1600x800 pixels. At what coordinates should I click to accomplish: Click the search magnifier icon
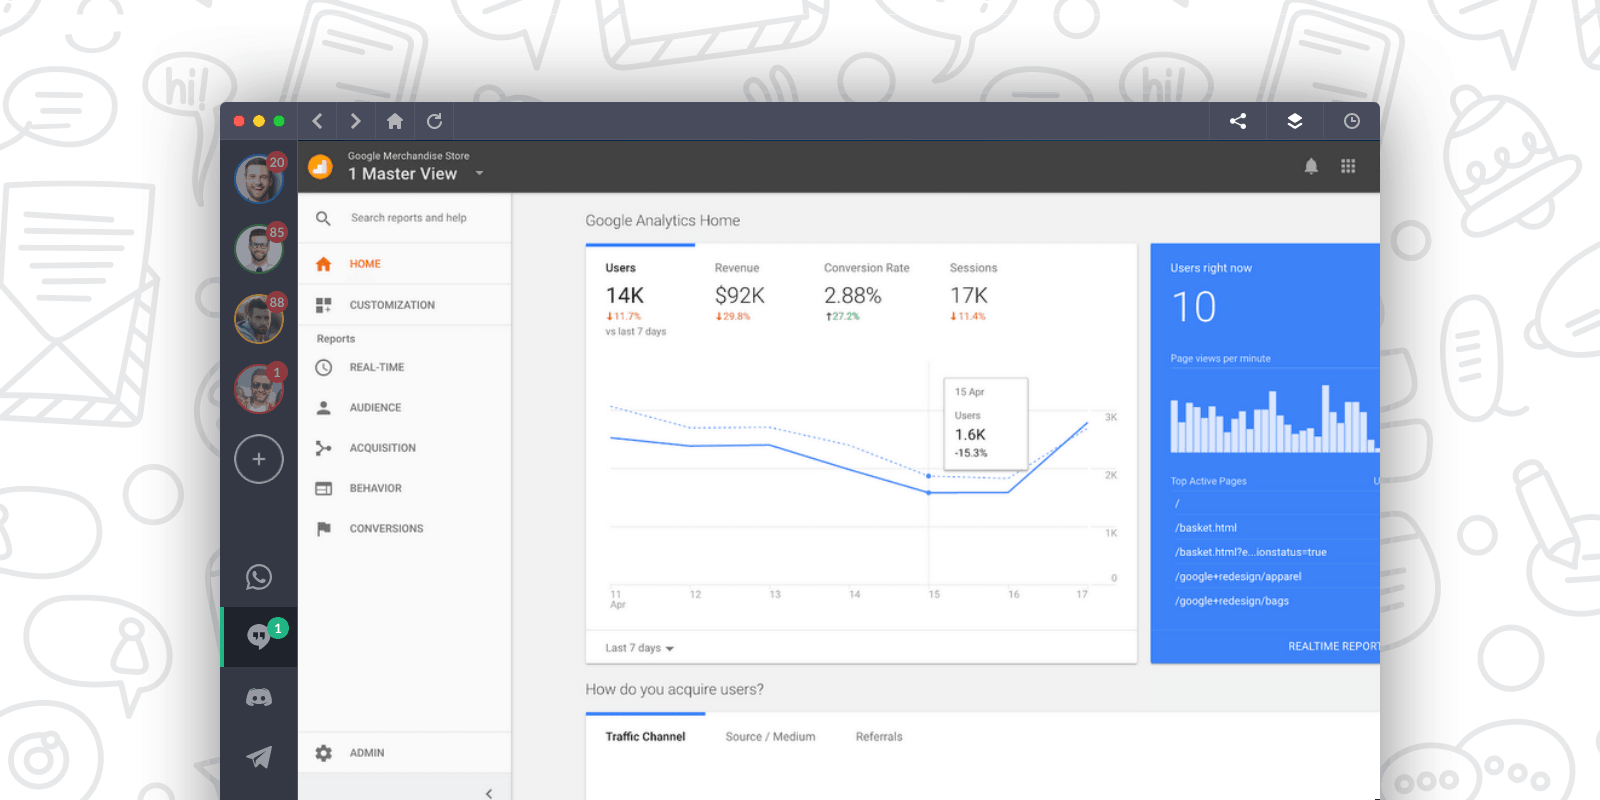click(x=323, y=218)
